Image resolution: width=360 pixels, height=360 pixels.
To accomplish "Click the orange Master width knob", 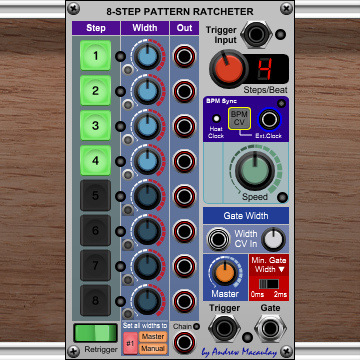I will coord(225,273).
